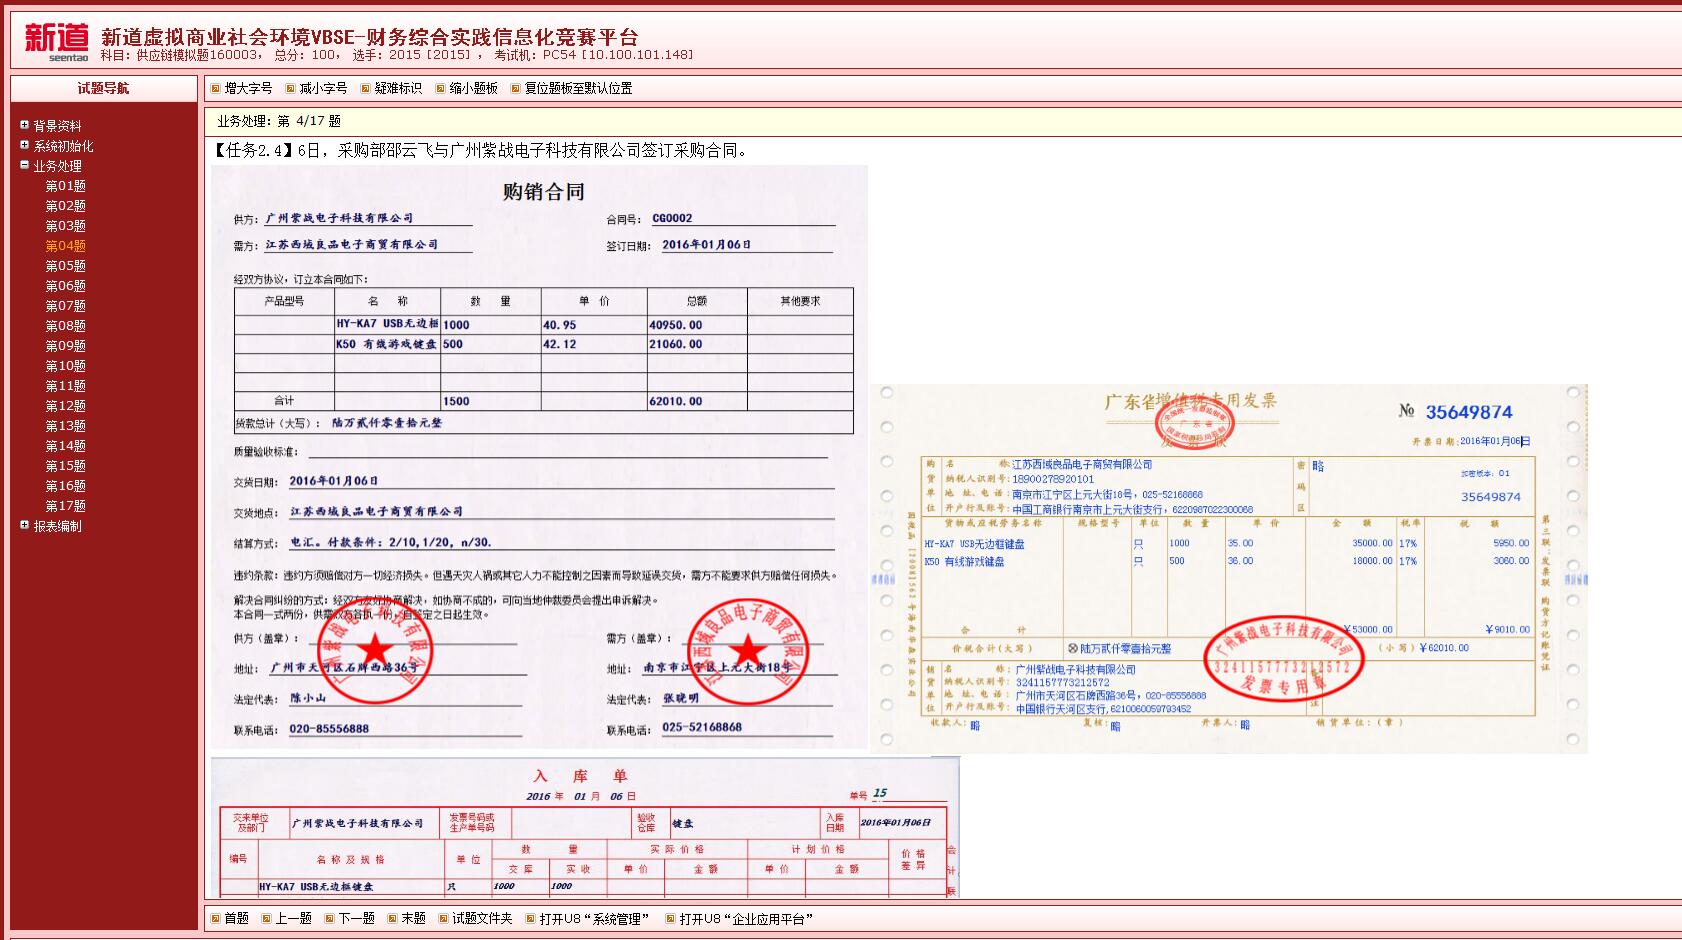Click the 入库单 warehouse receipt image
Viewport: 1682px width, 940px height.
pyautogui.click(x=585, y=827)
